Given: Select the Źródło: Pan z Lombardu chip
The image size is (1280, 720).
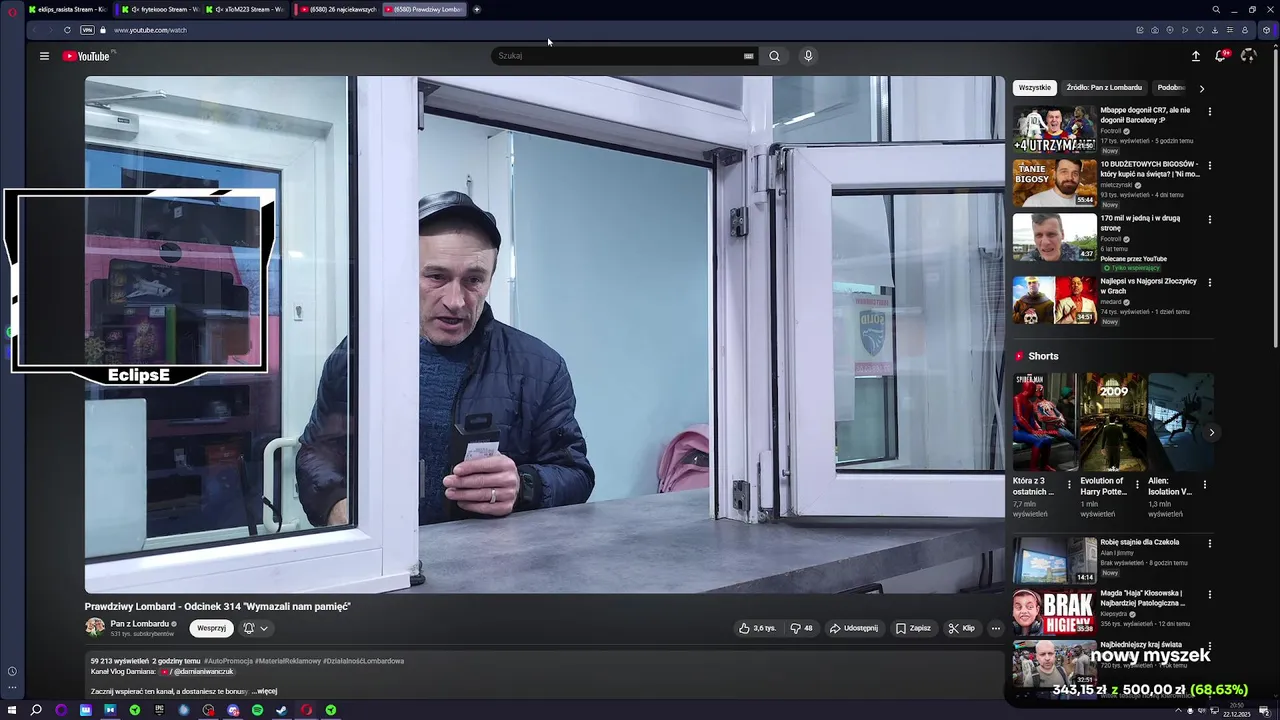Looking at the screenshot, I should [1104, 87].
